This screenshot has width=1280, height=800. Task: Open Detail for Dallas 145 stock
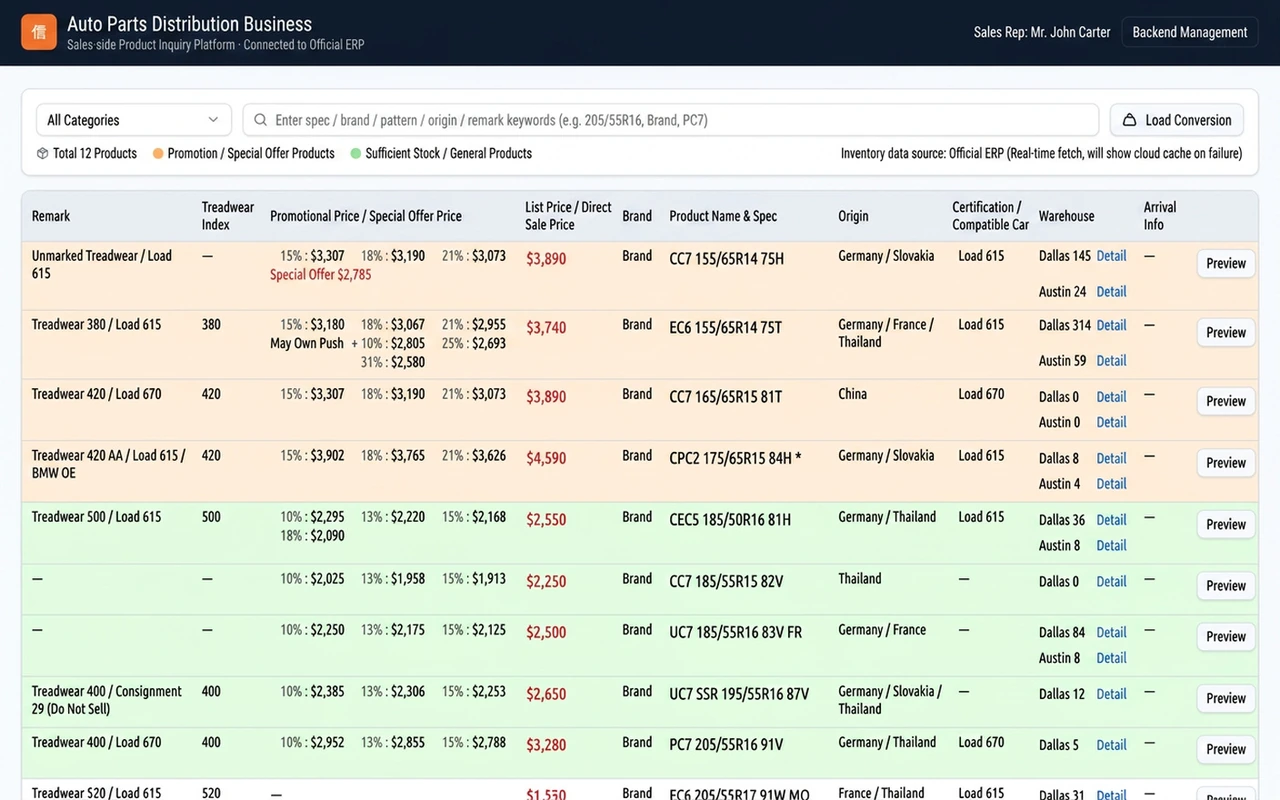(x=1111, y=256)
